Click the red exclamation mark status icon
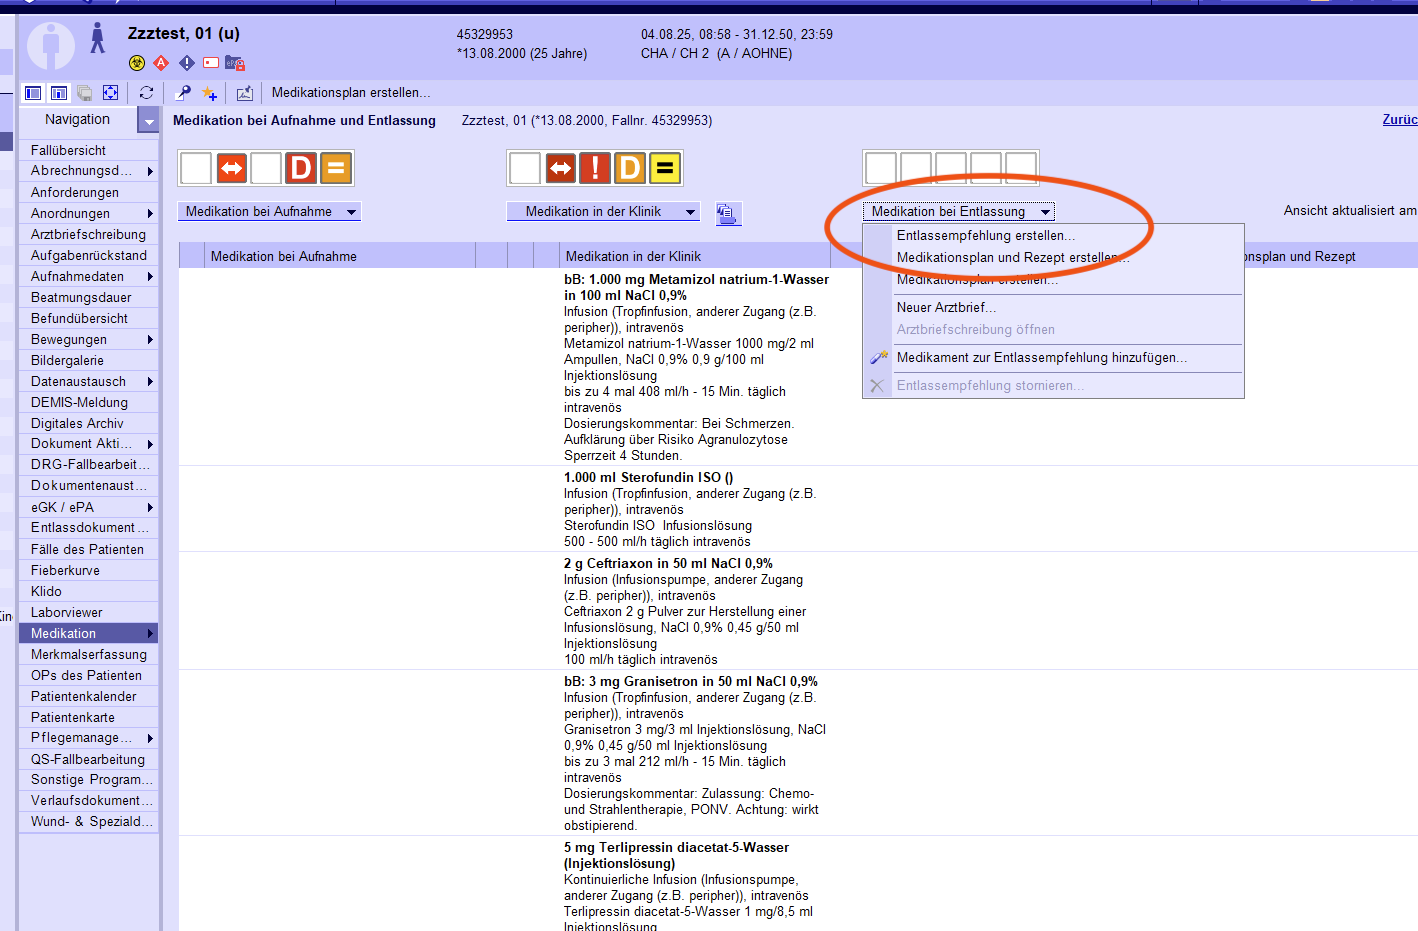This screenshot has width=1418, height=931. tap(595, 168)
